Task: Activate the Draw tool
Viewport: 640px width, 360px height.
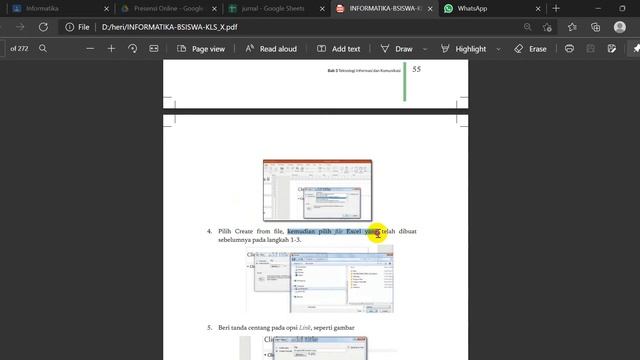Action: pyautogui.click(x=396, y=49)
